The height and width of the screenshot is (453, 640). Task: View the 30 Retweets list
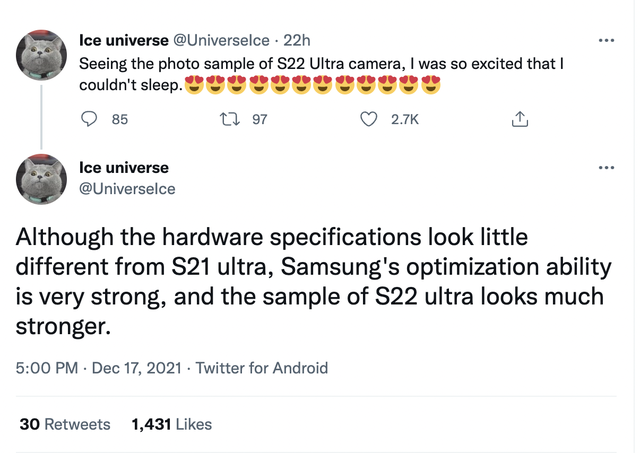tap(65, 424)
